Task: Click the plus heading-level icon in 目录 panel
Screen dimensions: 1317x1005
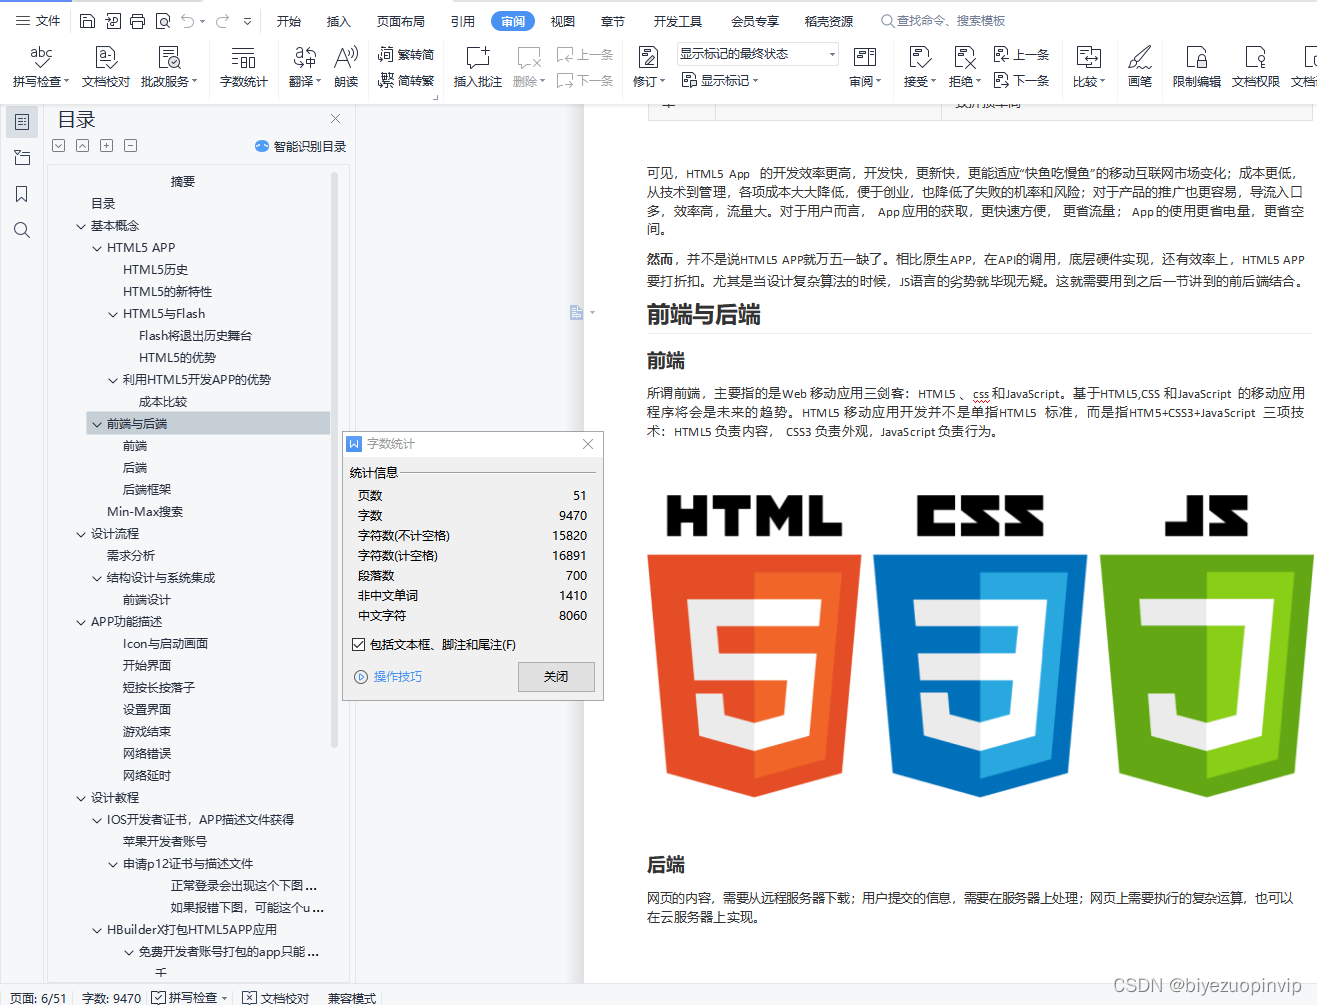Action: (107, 146)
